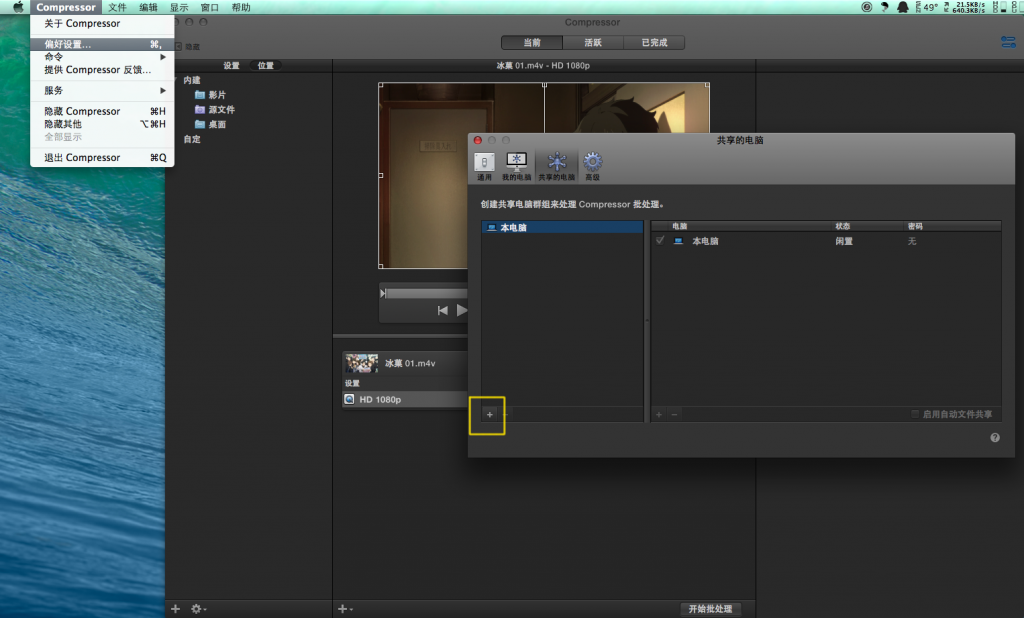Open the 高级 (Advanced) gear pane
The width and height of the screenshot is (1024, 618).
pos(593,164)
